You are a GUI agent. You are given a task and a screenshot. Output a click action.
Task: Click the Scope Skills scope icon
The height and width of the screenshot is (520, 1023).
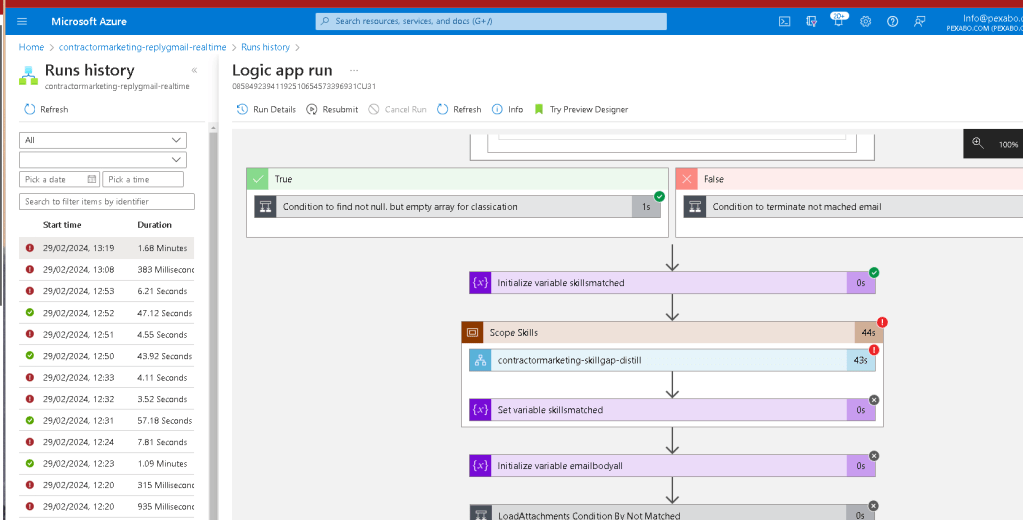point(472,332)
